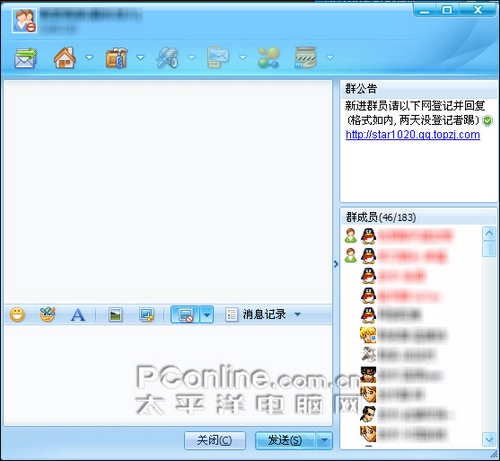Click the group share briefcase icon
This screenshot has height=461, width=500.
tap(117, 58)
